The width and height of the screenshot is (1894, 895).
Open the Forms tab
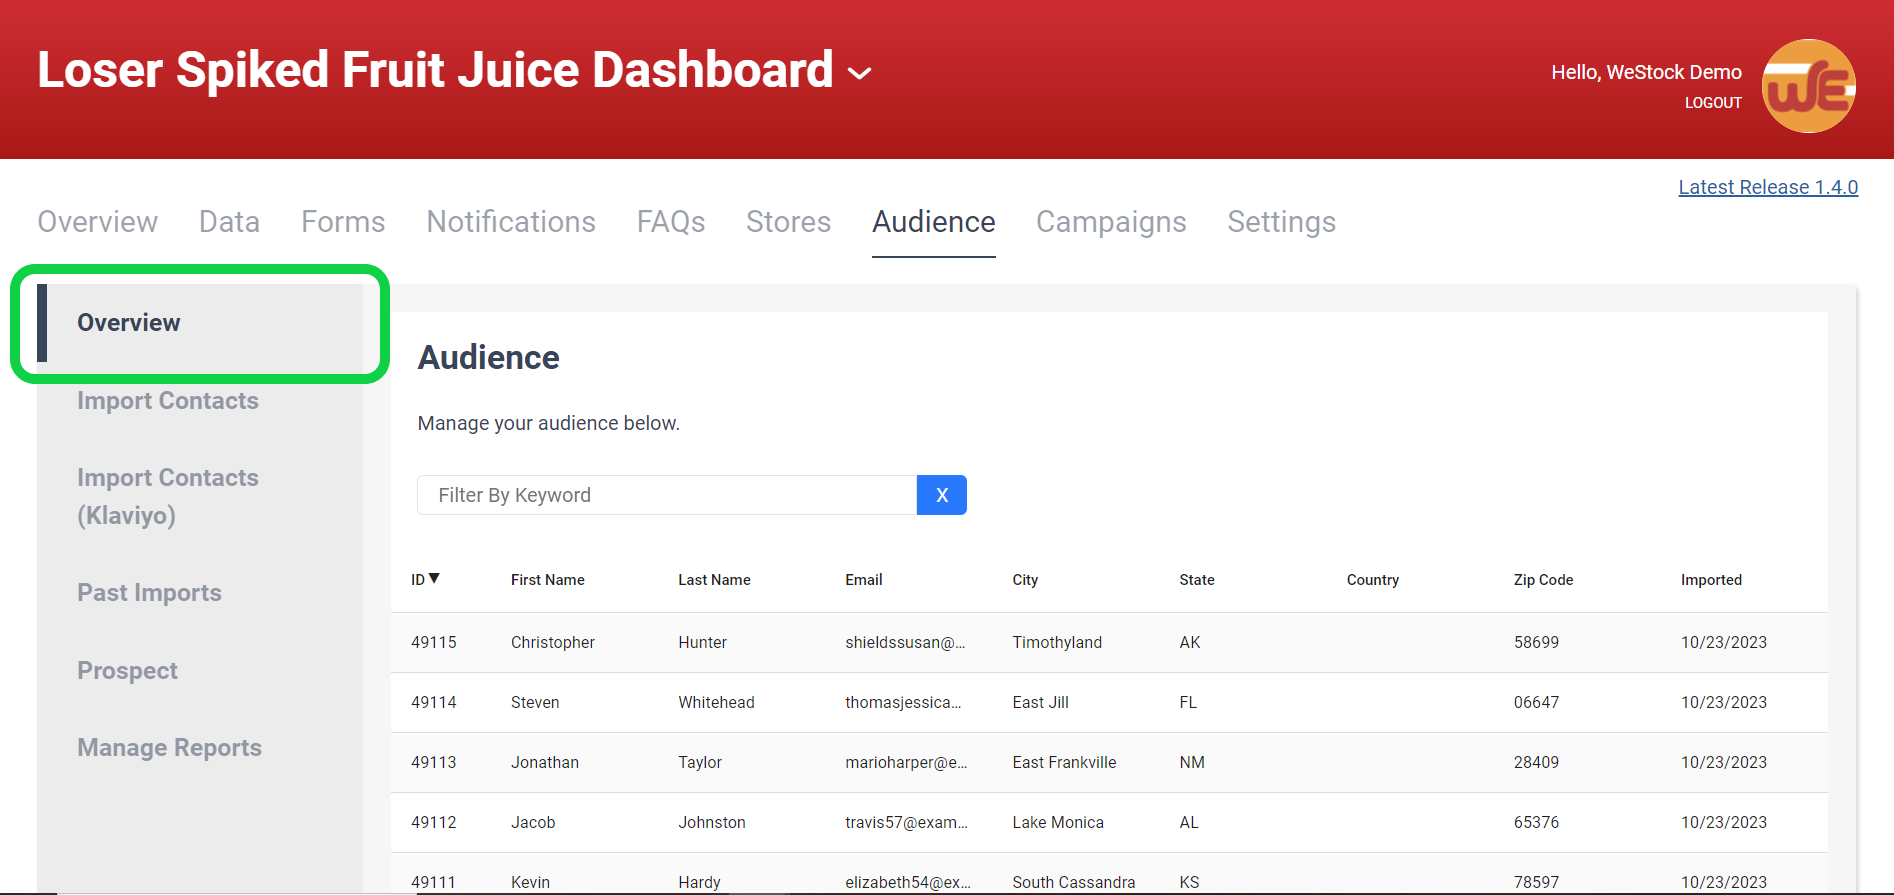coord(343,221)
